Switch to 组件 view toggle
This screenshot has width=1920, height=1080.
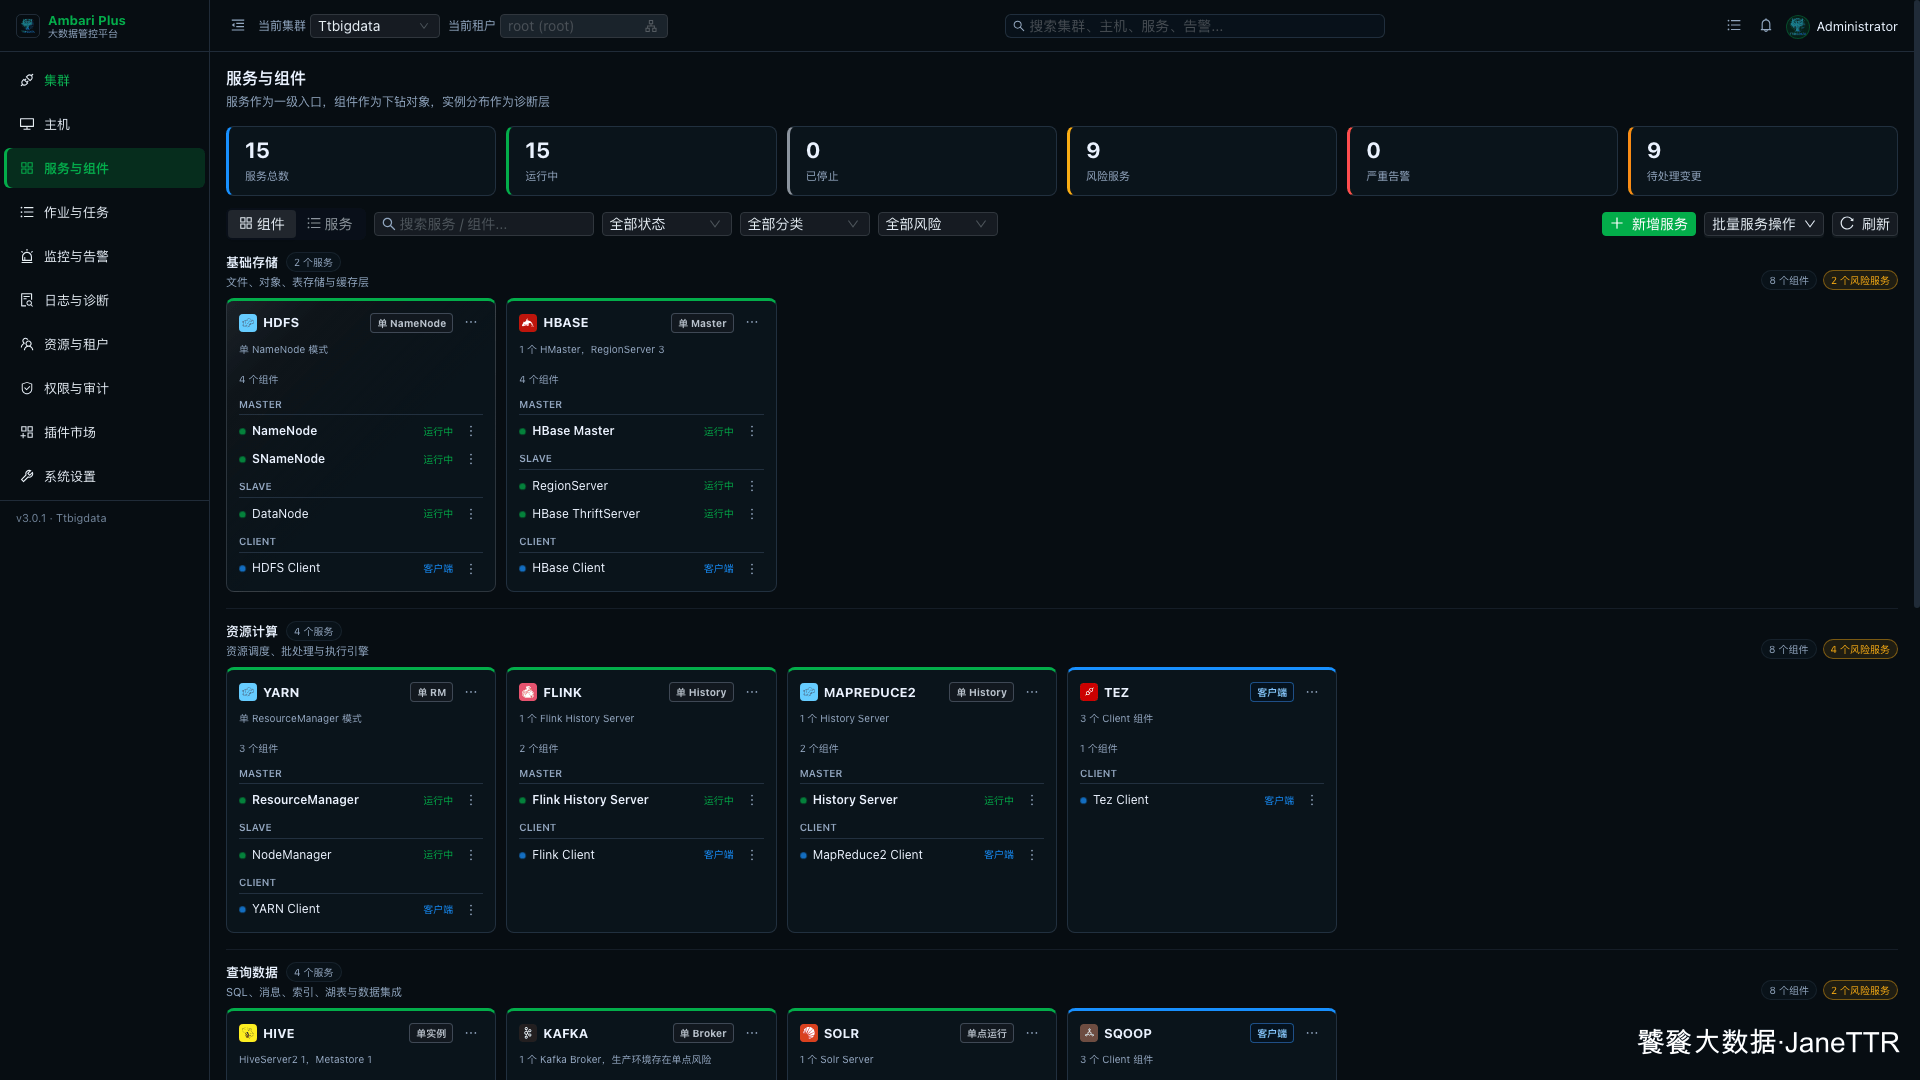pyautogui.click(x=262, y=224)
